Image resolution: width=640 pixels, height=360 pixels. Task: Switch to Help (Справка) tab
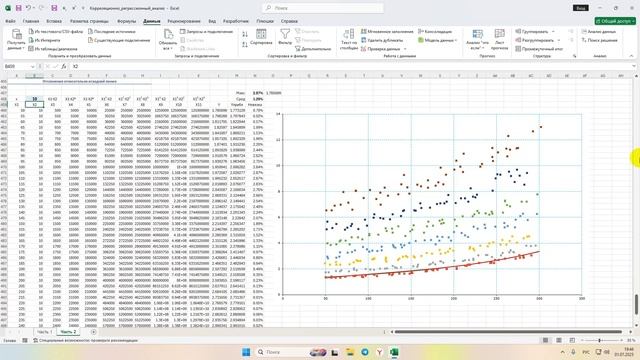pos(289,21)
